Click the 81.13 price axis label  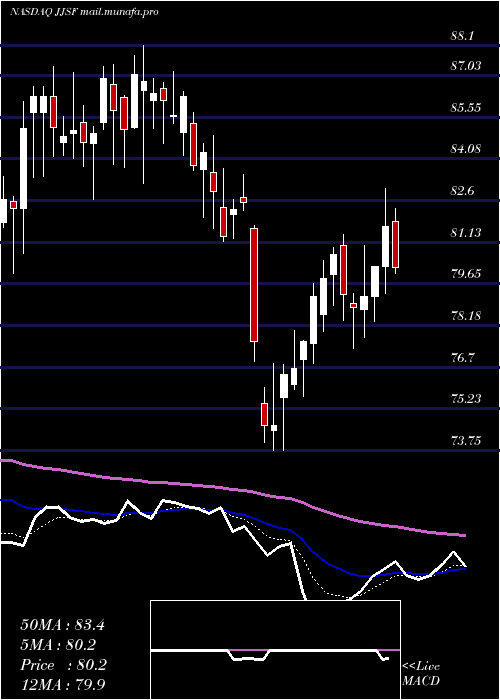point(466,233)
